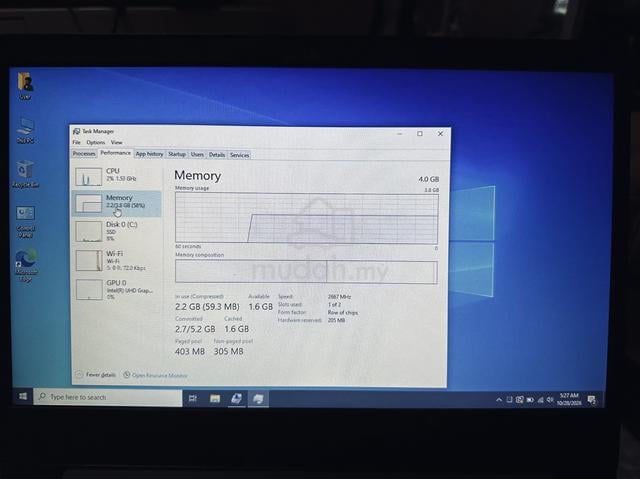The height and width of the screenshot is (479, 640).
Task: Select the Memory performance entry
Action: 117,203
